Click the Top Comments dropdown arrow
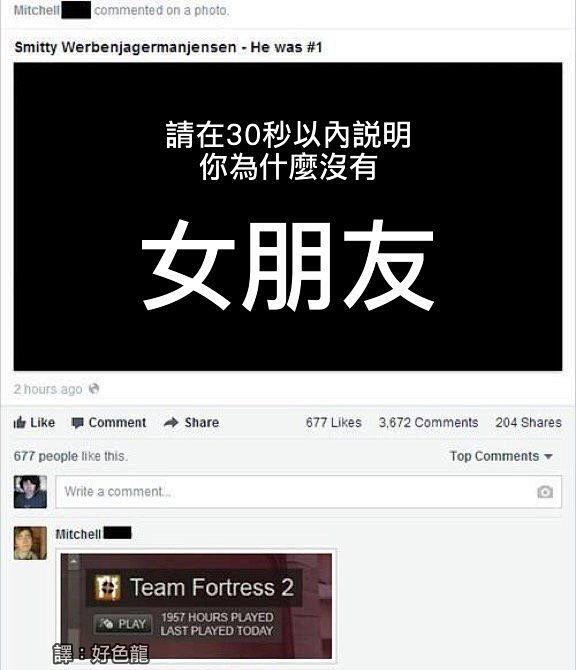The height and width of the screenshot is (670, 576). [548, 457]
